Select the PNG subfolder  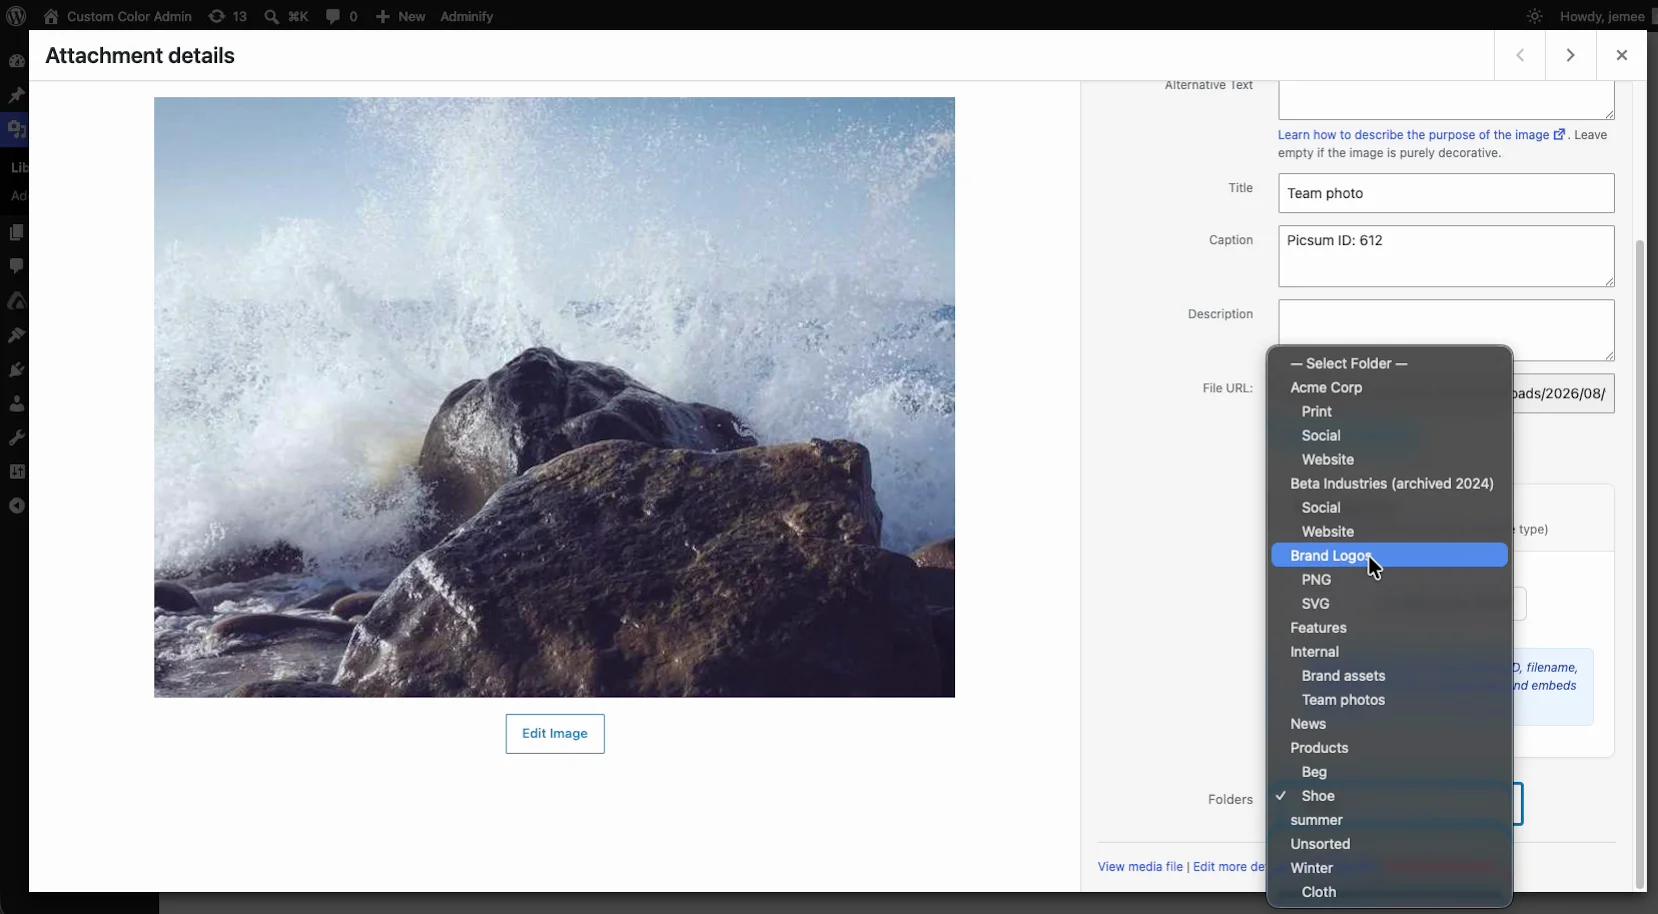(x=1389, y=580)
